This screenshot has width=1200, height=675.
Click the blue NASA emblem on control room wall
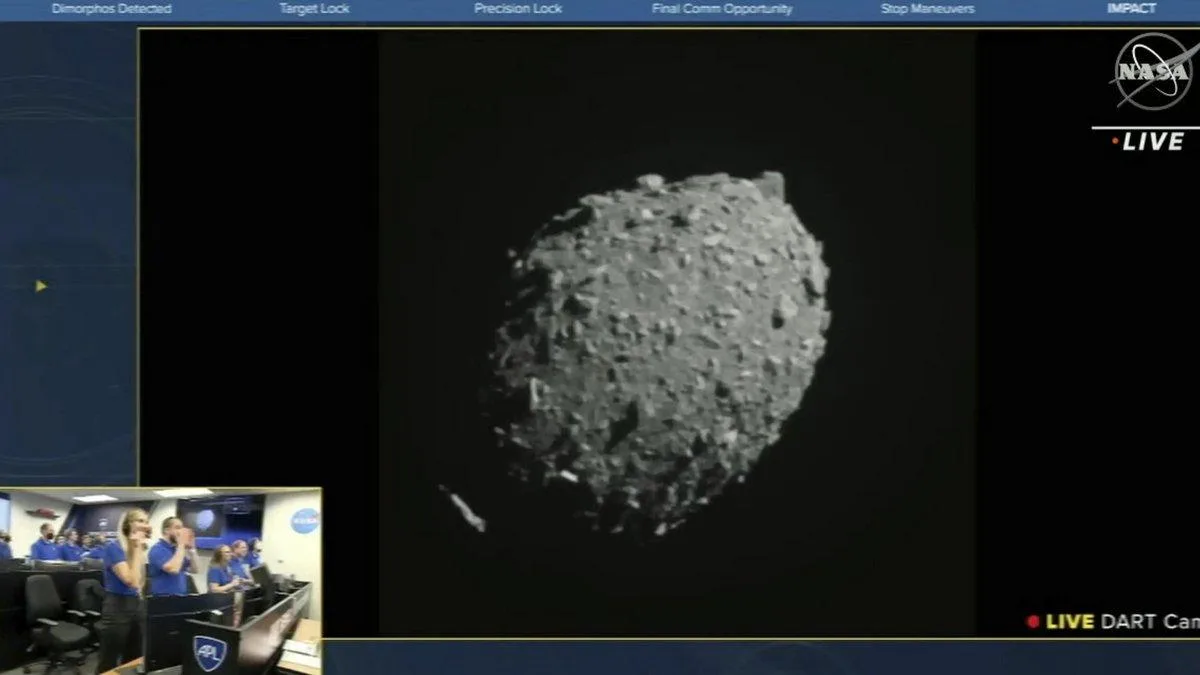click(304, 521)
